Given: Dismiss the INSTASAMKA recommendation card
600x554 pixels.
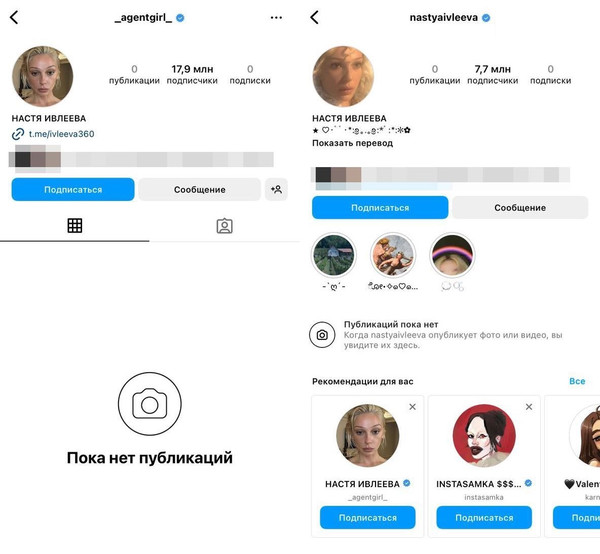Looking at the screenshot, I should click(x=529, y=407).
